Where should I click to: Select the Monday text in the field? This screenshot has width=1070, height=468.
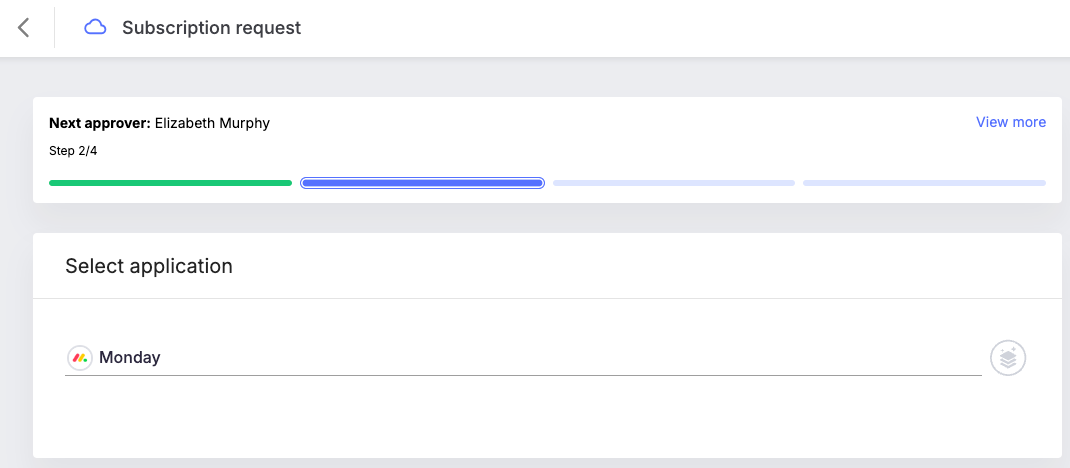(130, 357)
